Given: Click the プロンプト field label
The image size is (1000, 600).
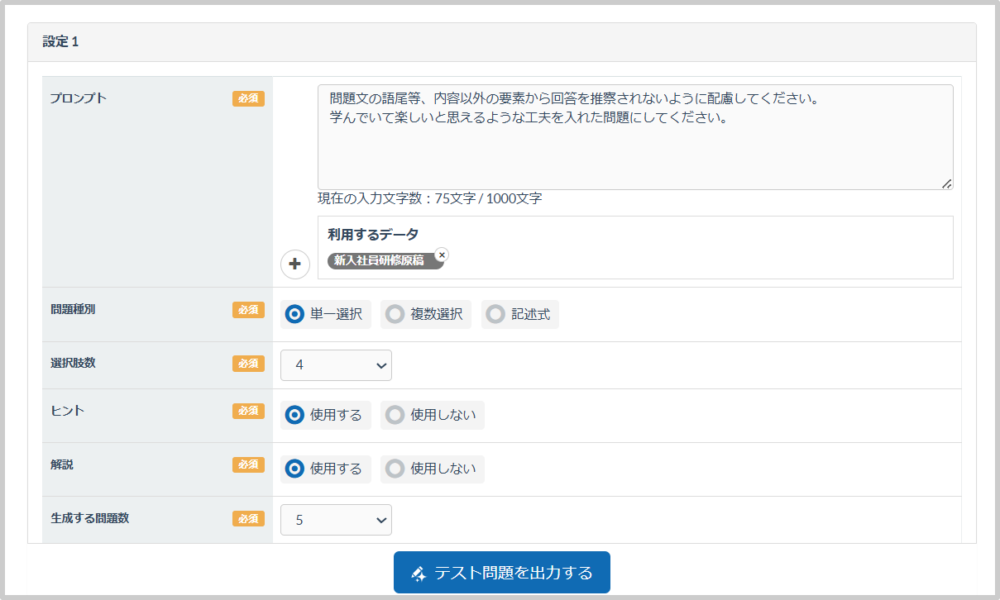Looking at the screenshot, I should (78, 98).
